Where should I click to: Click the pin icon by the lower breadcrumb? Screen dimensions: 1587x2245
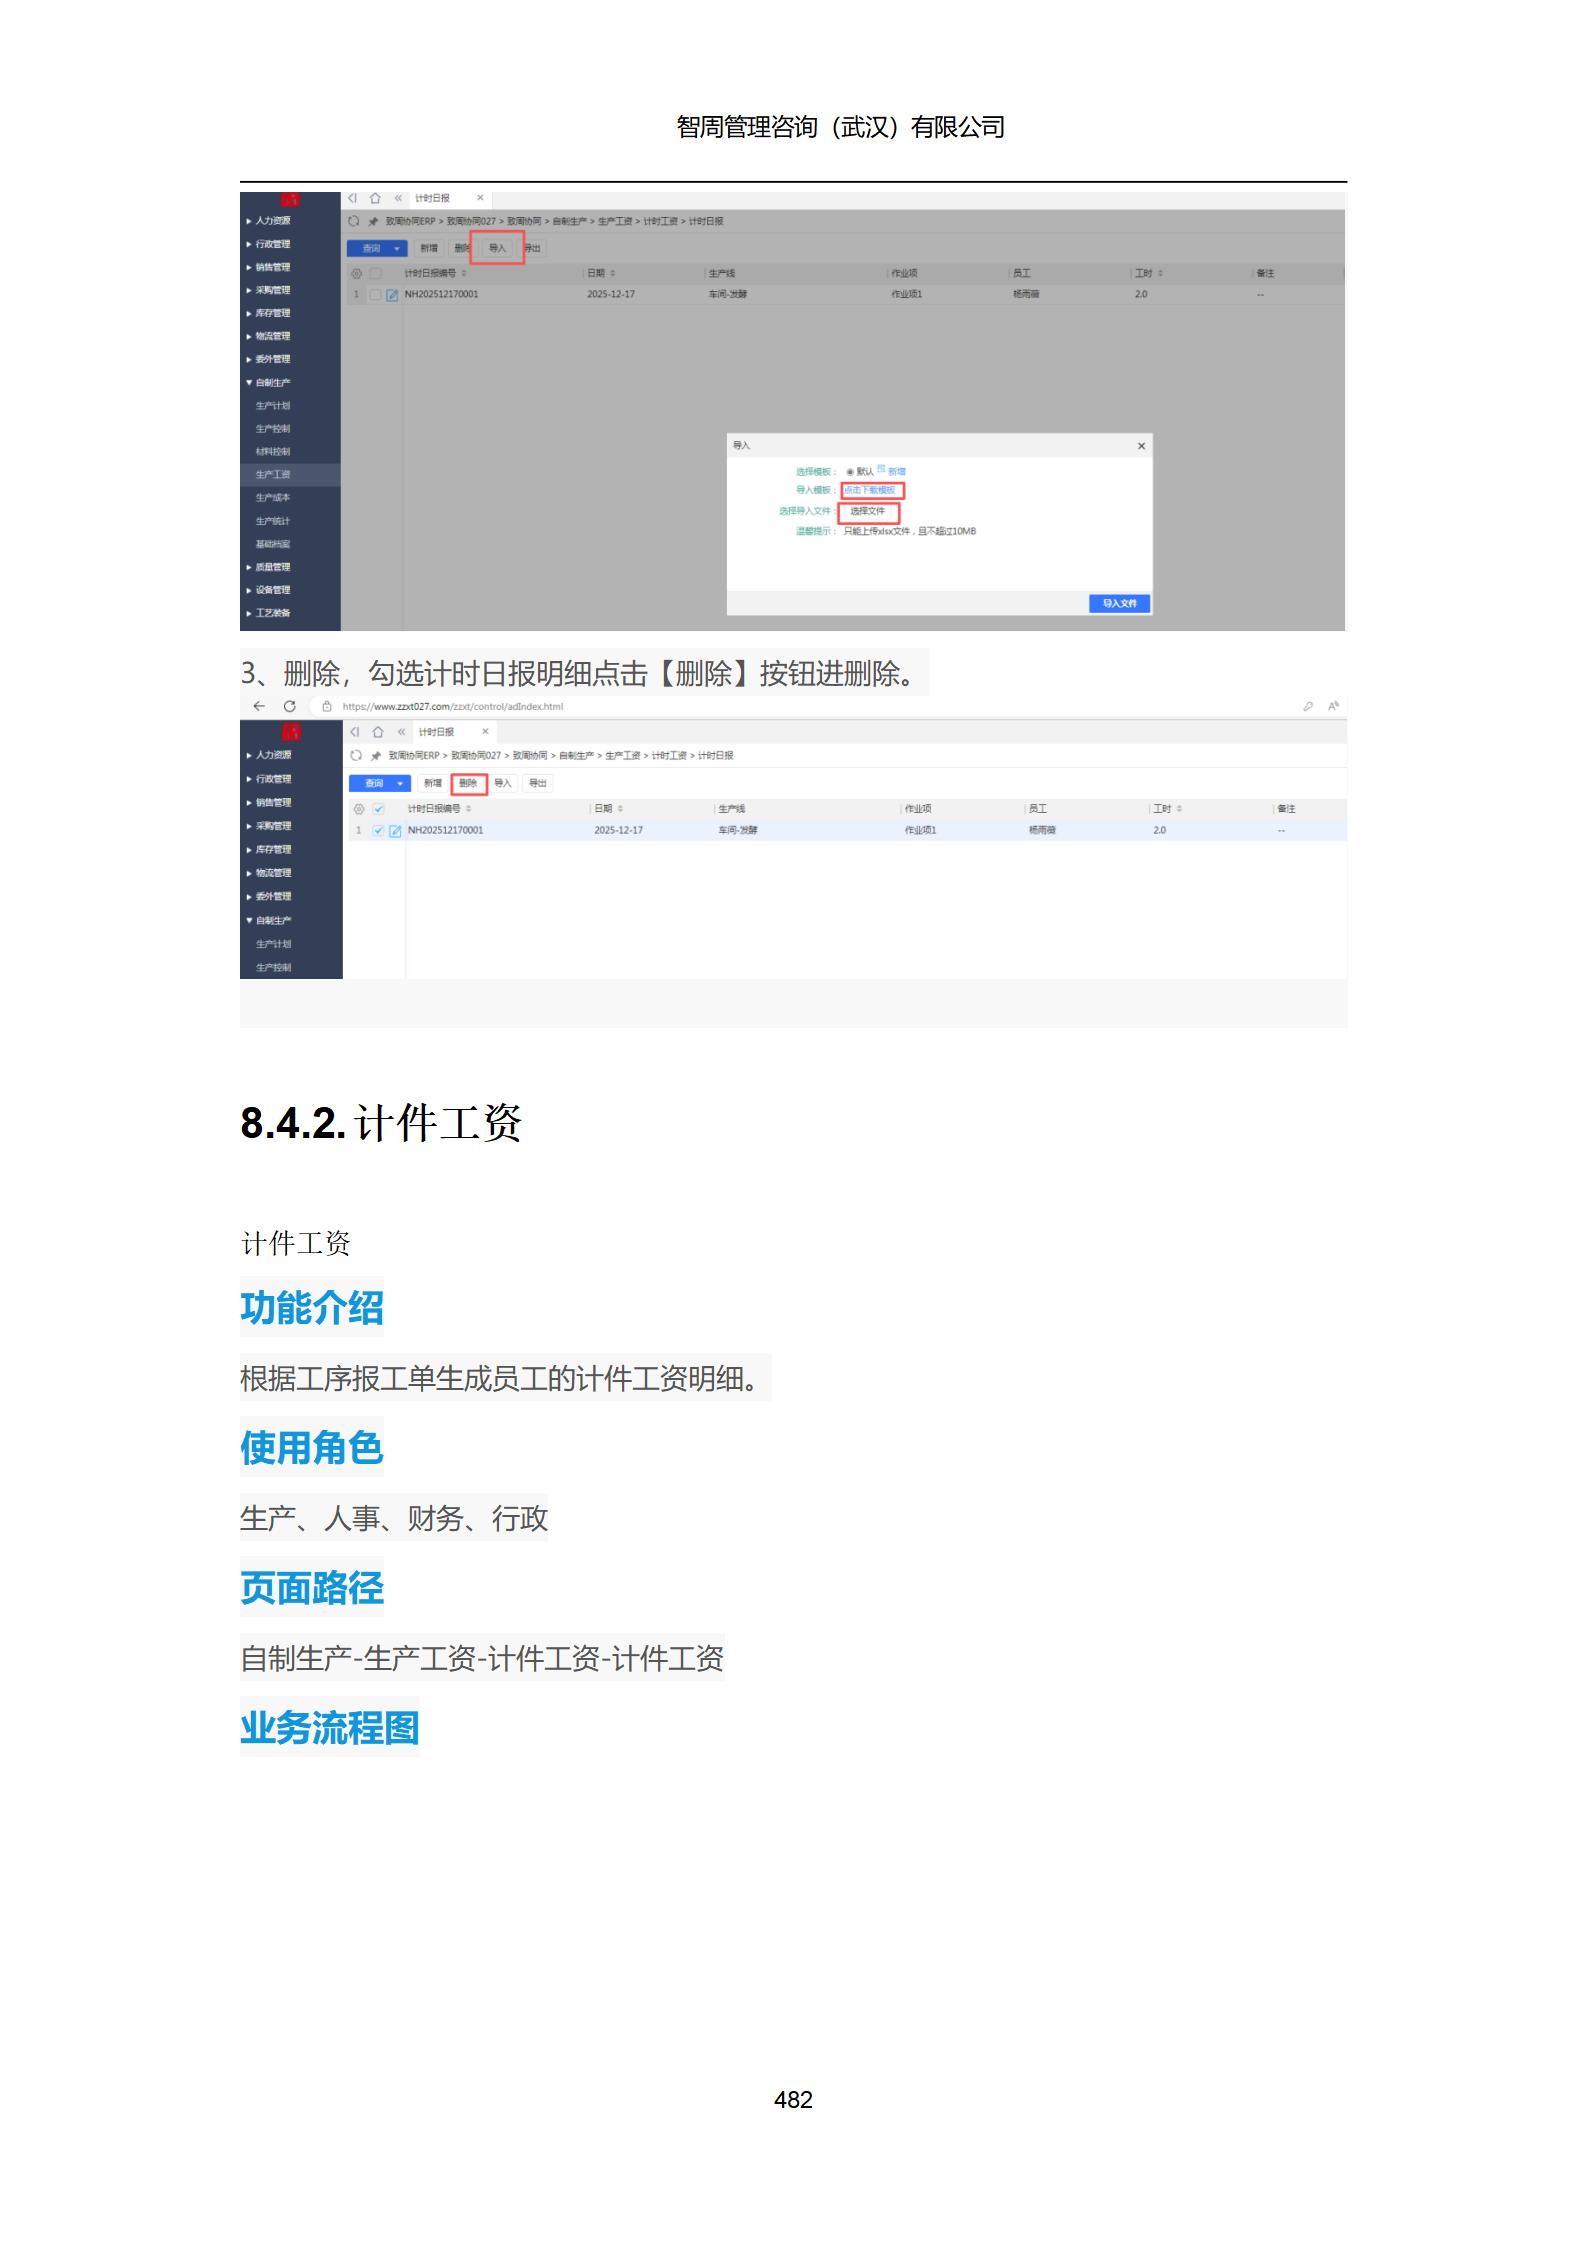(376, 755)
